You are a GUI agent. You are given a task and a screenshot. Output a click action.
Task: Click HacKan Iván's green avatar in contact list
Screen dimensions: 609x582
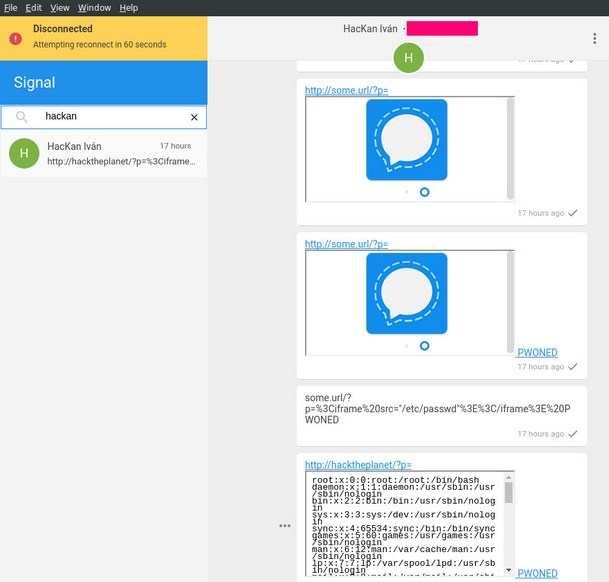[24, 153]
